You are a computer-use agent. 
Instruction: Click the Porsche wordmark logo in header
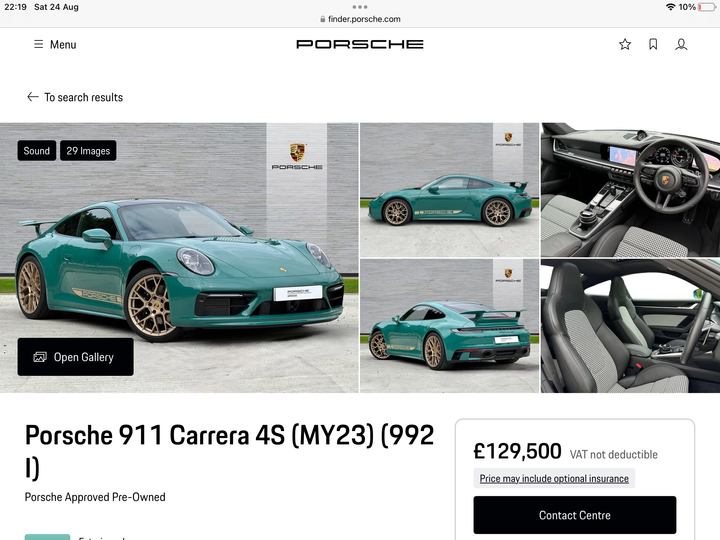pos(360,44)
